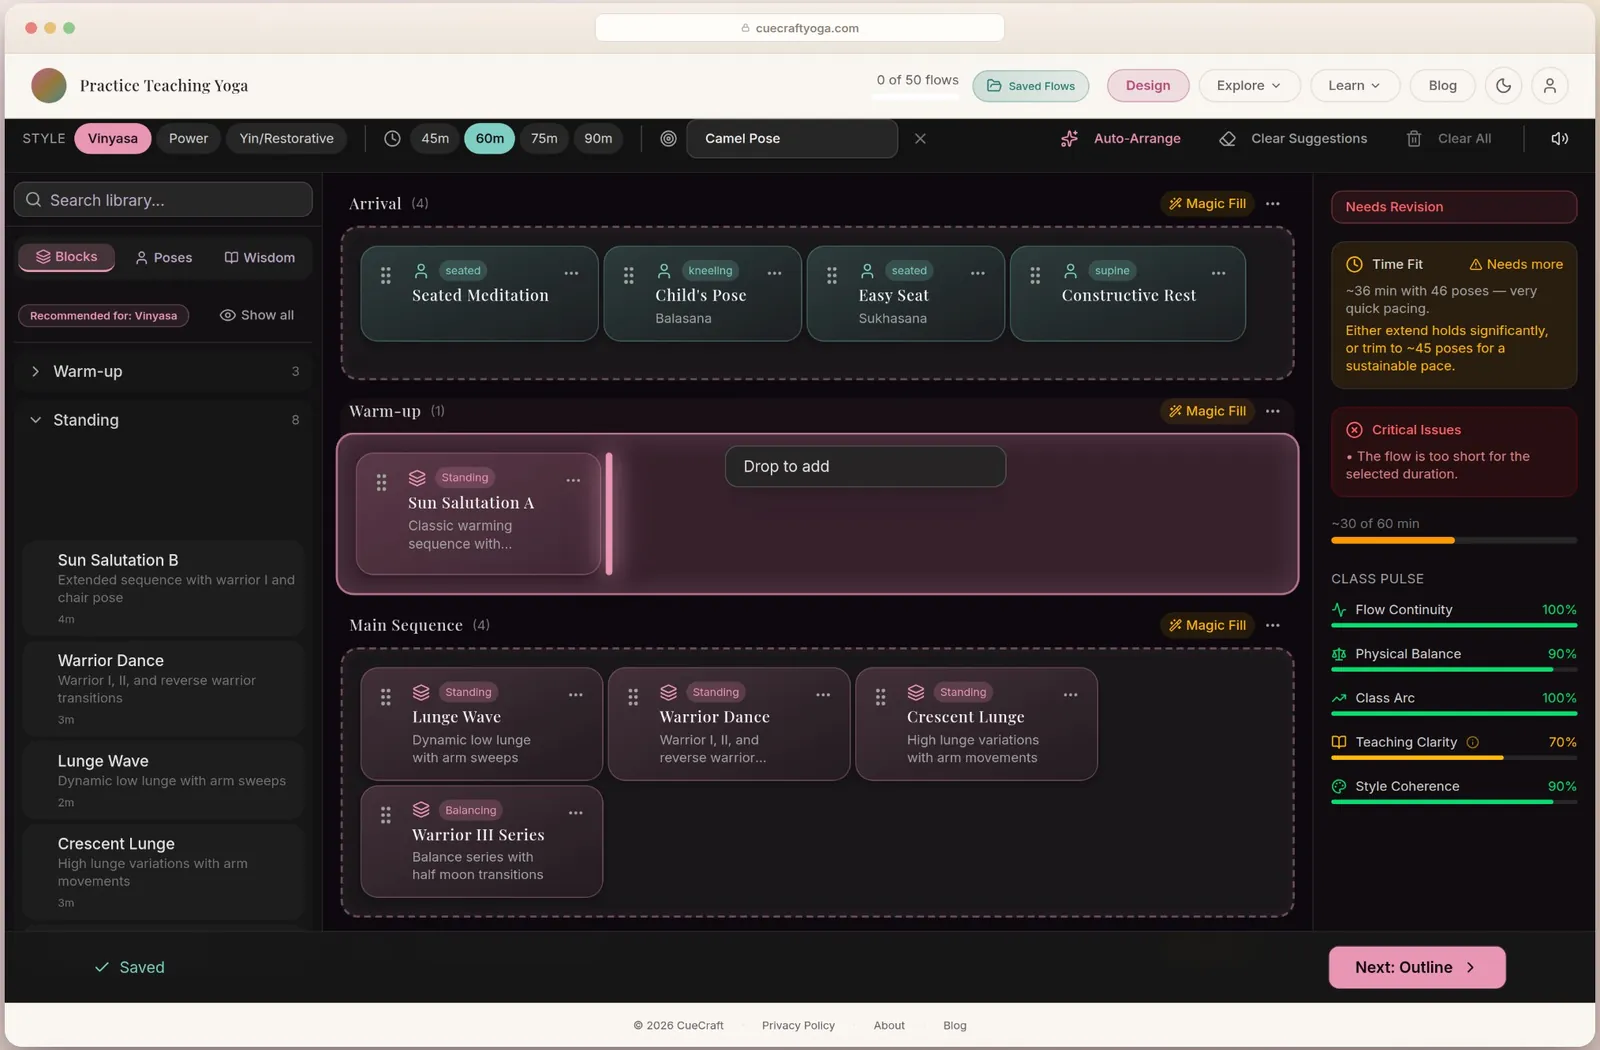This screenshot has height=1050, width=1600.
Task: Open options menu for Lunge Wave block
Action: pyautogui.click(x=575, y=695)
